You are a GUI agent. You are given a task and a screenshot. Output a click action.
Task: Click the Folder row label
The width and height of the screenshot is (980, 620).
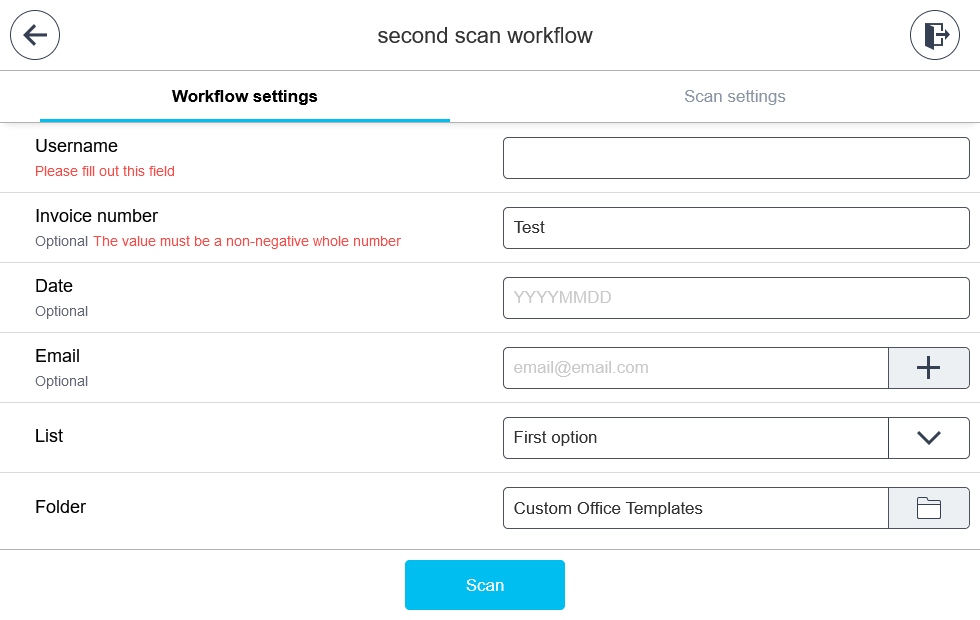tap(60, 507)
